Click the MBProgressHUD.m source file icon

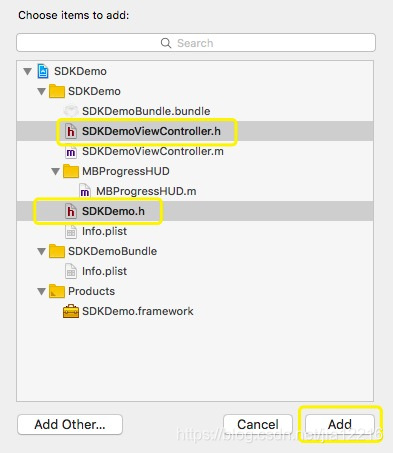[x=85, y=191]
